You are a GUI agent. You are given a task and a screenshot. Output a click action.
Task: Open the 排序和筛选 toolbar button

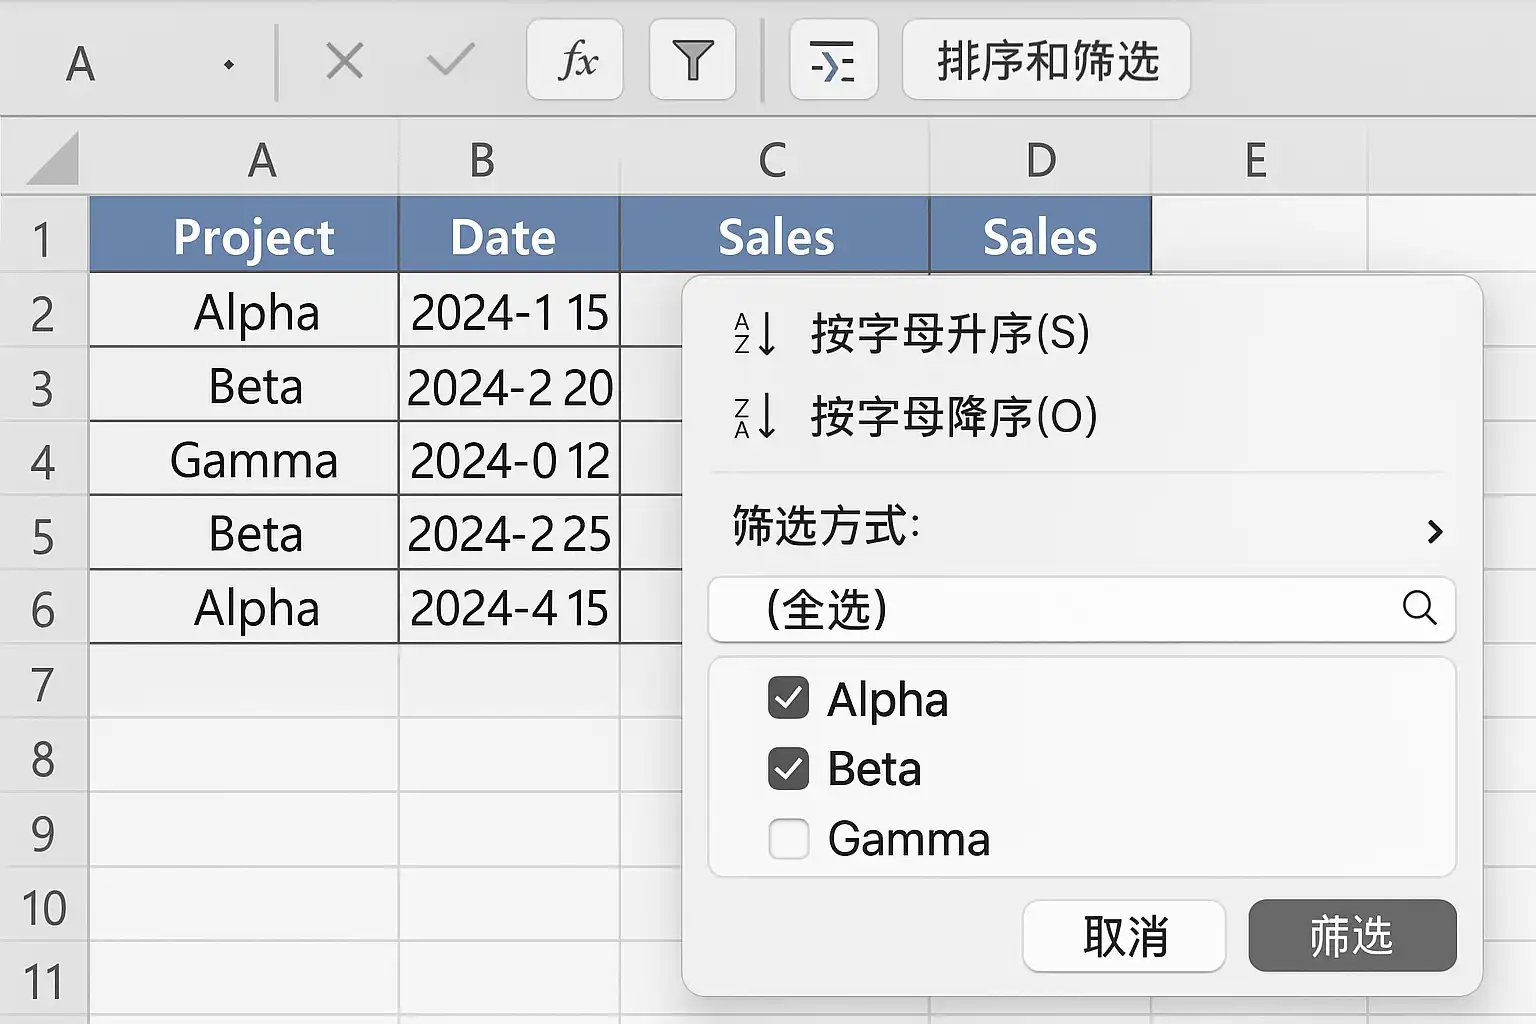click(1046, 60)
